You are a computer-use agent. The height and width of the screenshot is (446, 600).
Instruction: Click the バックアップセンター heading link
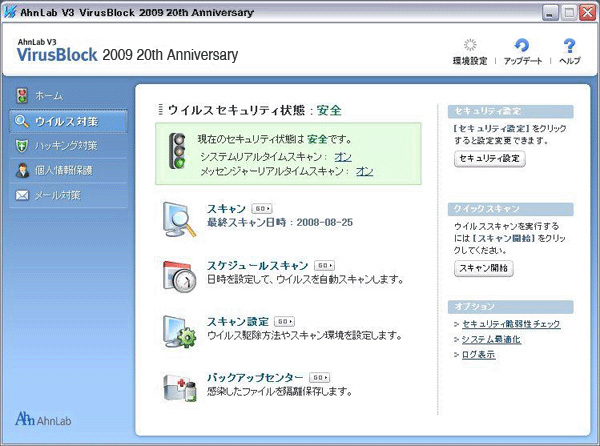255,378
